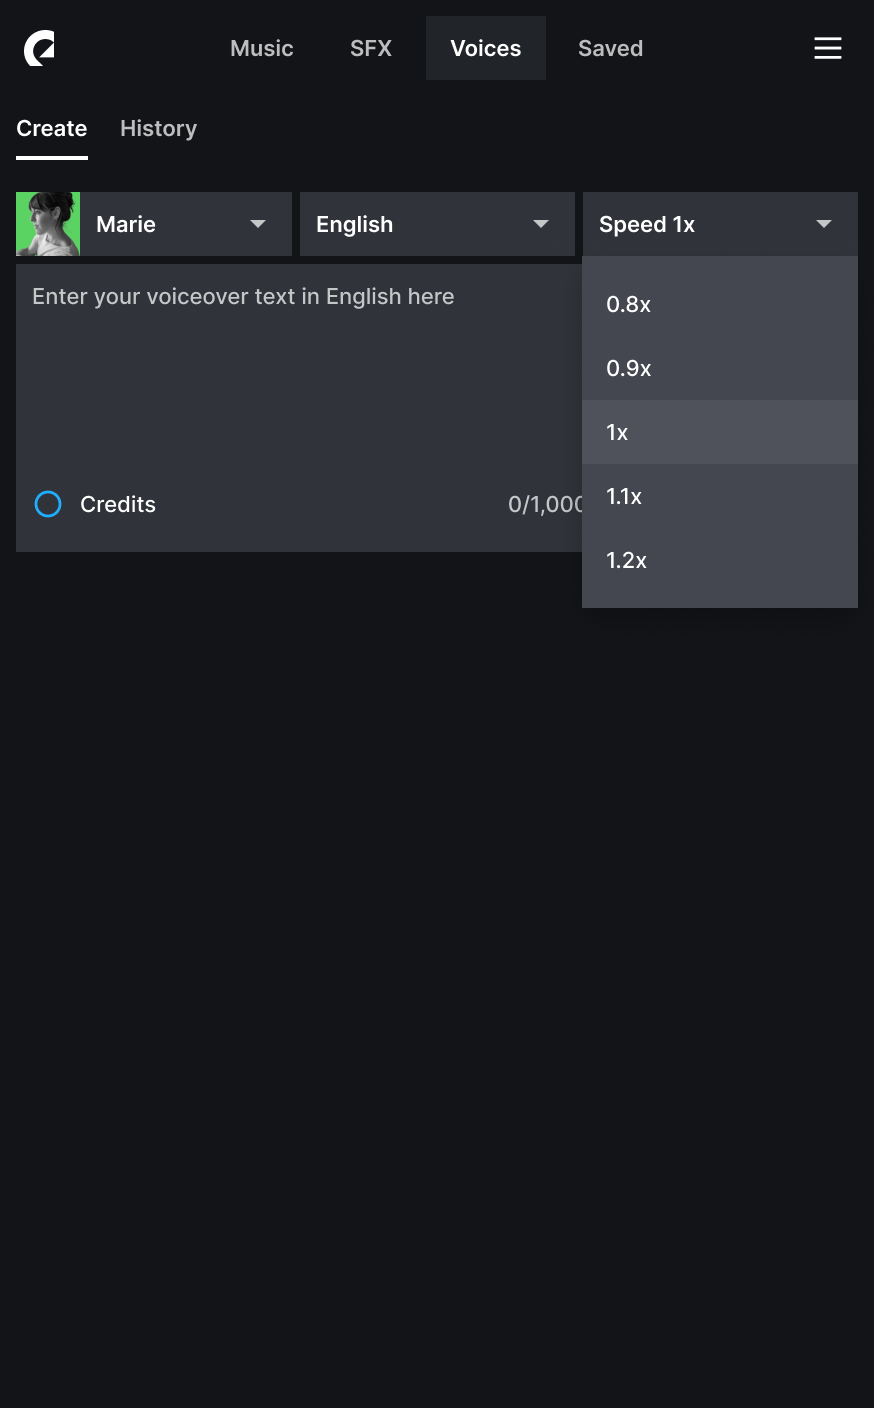Open the SFX tab
Screen dimensions: 874x1408
[371, 48]
